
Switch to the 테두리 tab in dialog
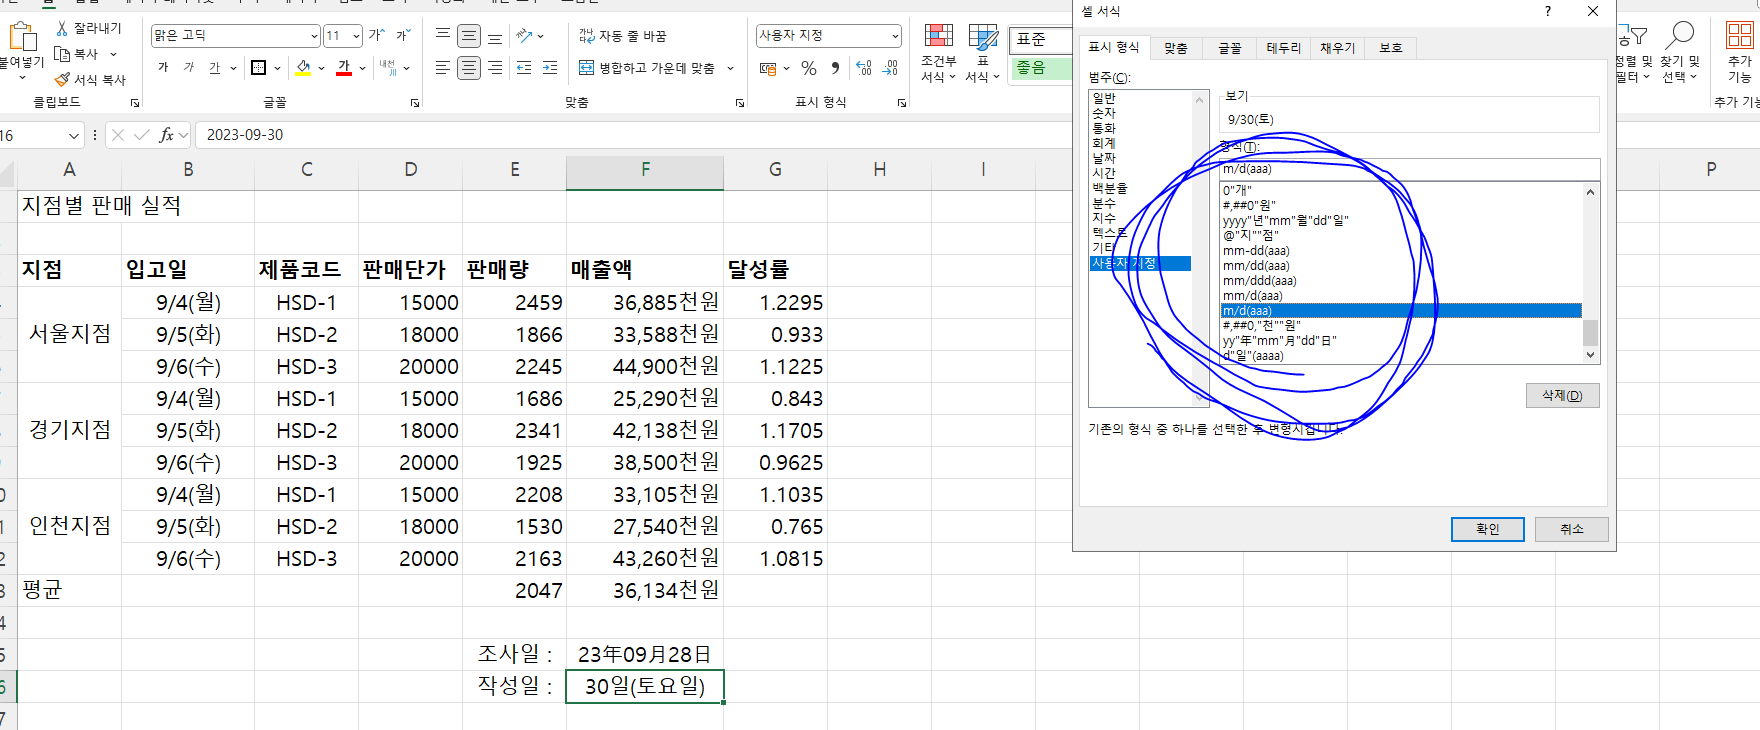point(1283,48)
